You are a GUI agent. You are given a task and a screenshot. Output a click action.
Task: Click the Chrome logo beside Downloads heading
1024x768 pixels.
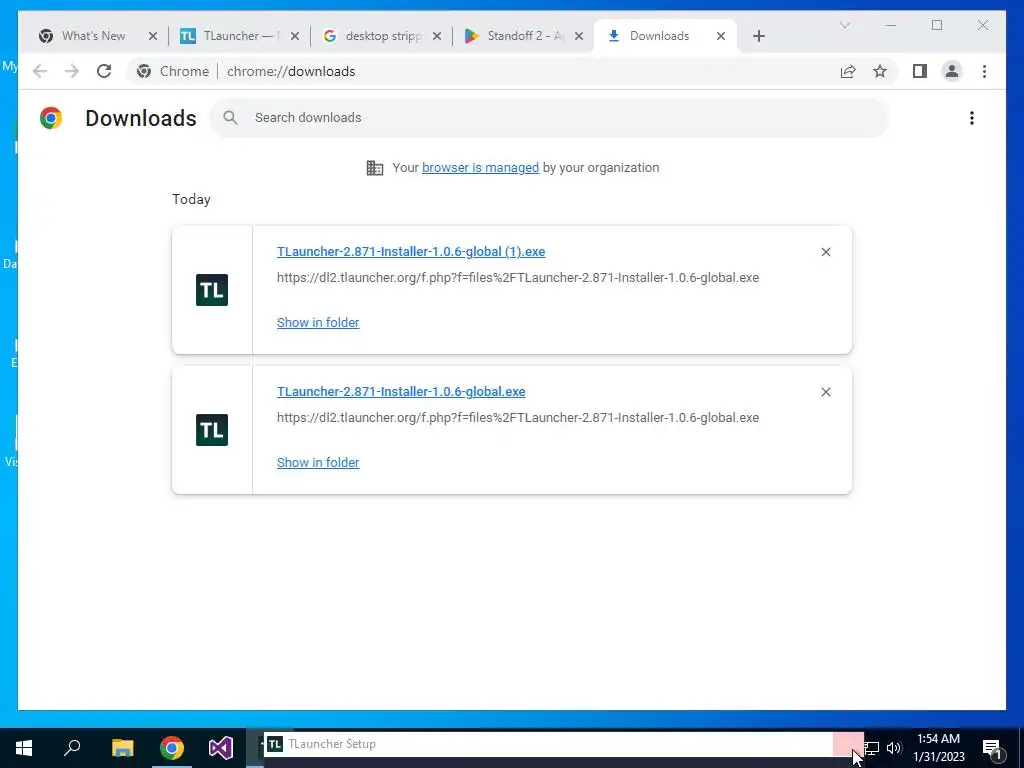[x=51, y=118]
